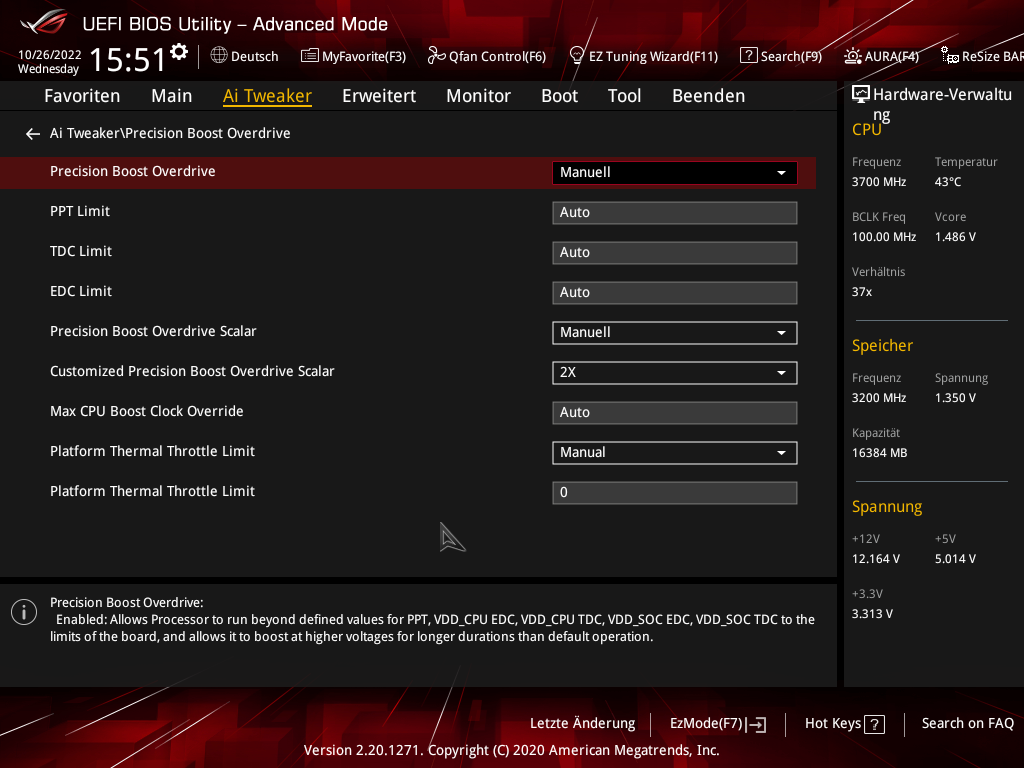Open AURA(F4) lighting icon
The height and width of the screenshot is (768, 1024).
point(852,56)
